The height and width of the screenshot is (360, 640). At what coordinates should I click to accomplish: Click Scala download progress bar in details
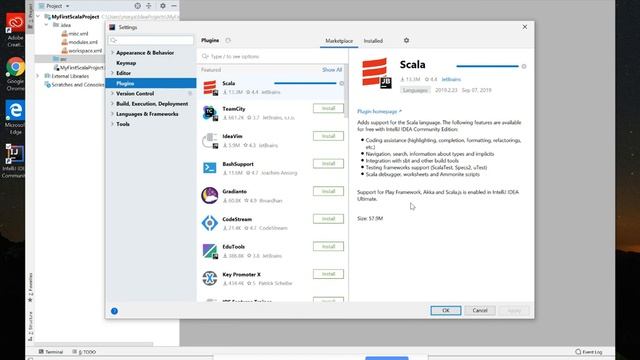(487, 66)
